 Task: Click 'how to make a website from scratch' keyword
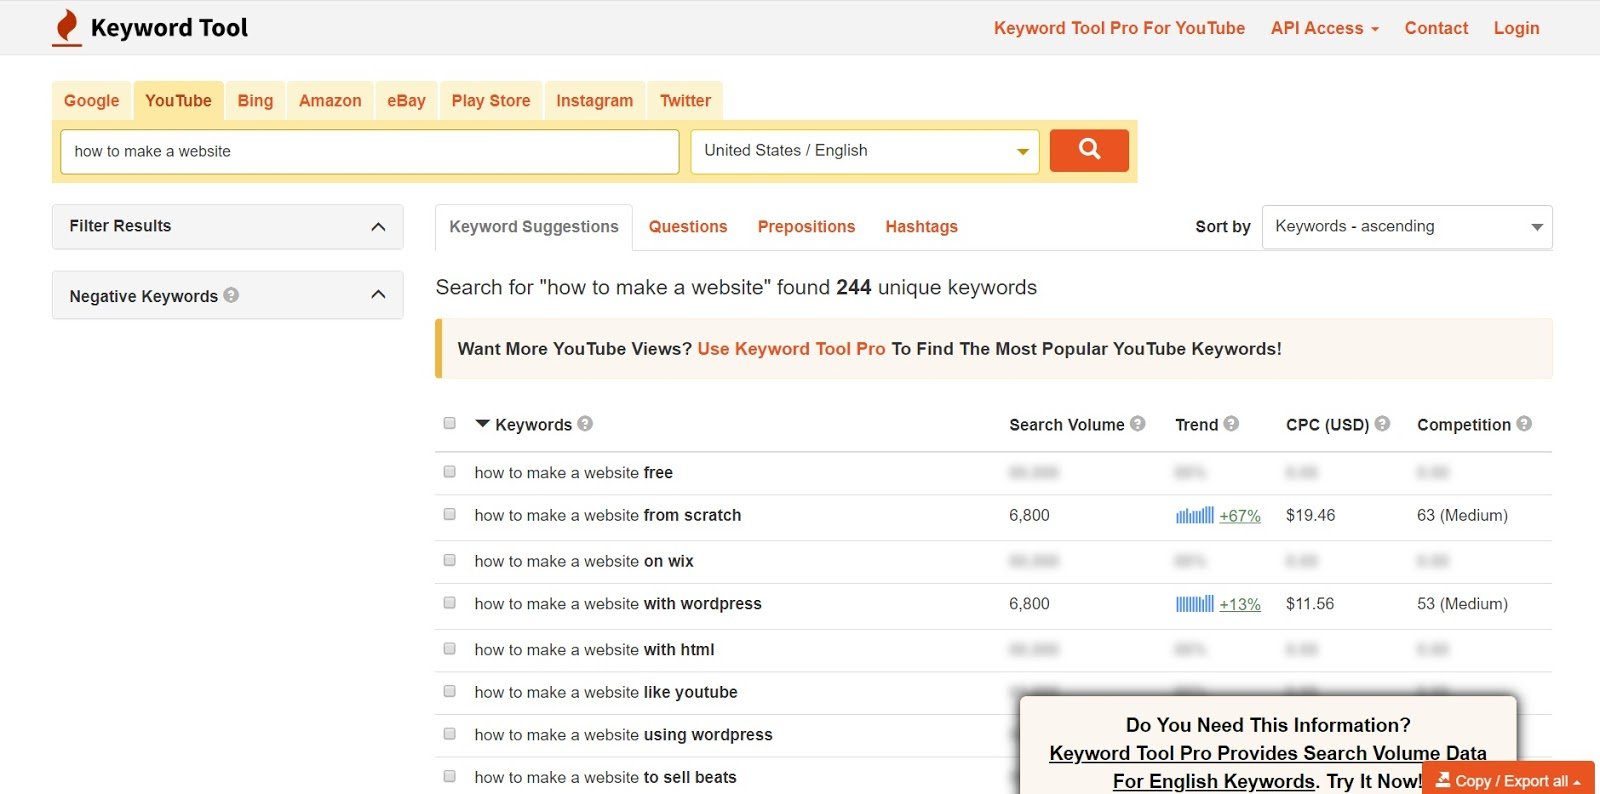coord(608,515)
